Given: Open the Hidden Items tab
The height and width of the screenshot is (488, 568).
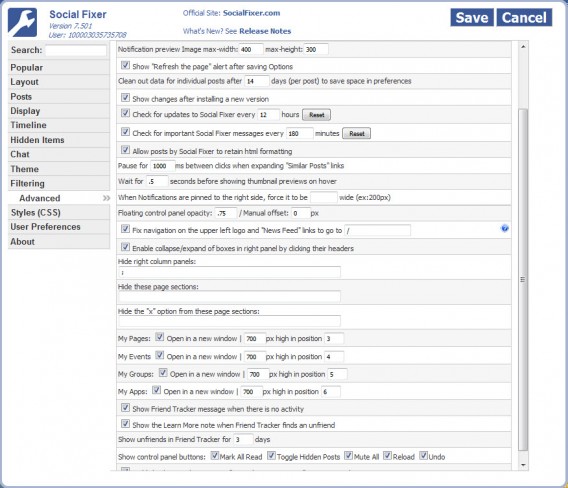Looking at the screenshot, I should [59, 140].
